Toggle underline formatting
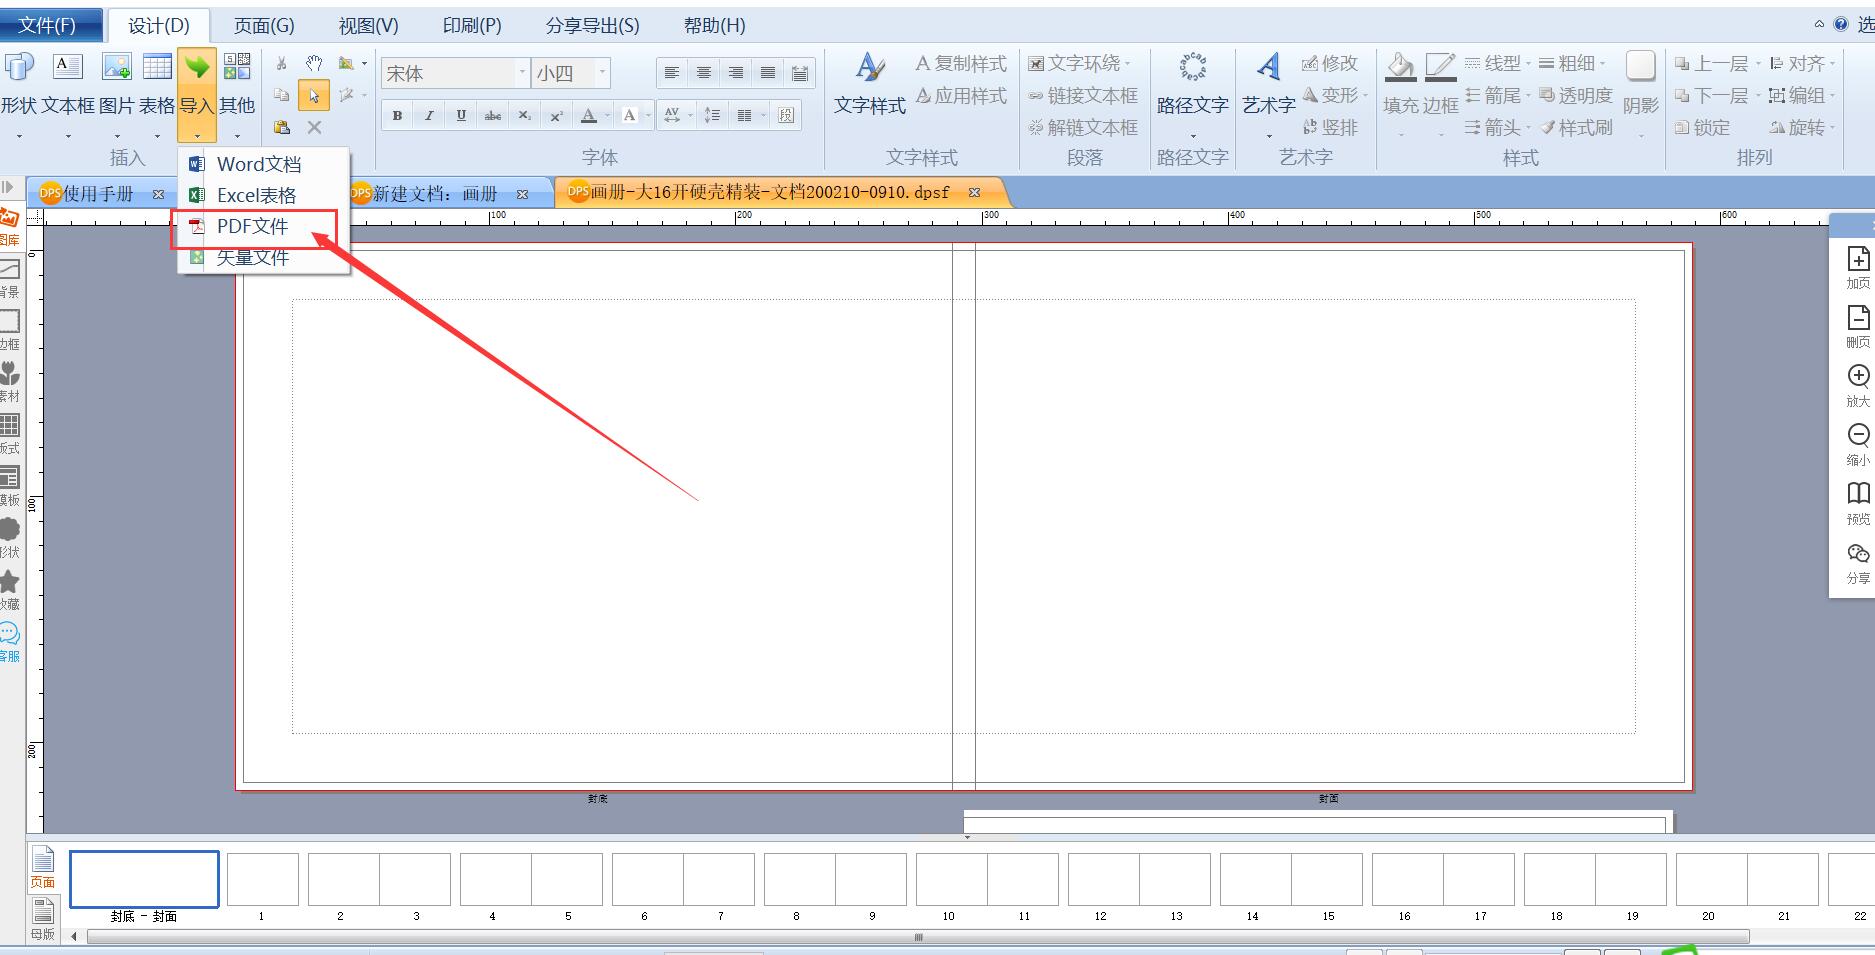1875x955 pixels. pyautogui.click(x=461, y=116)
